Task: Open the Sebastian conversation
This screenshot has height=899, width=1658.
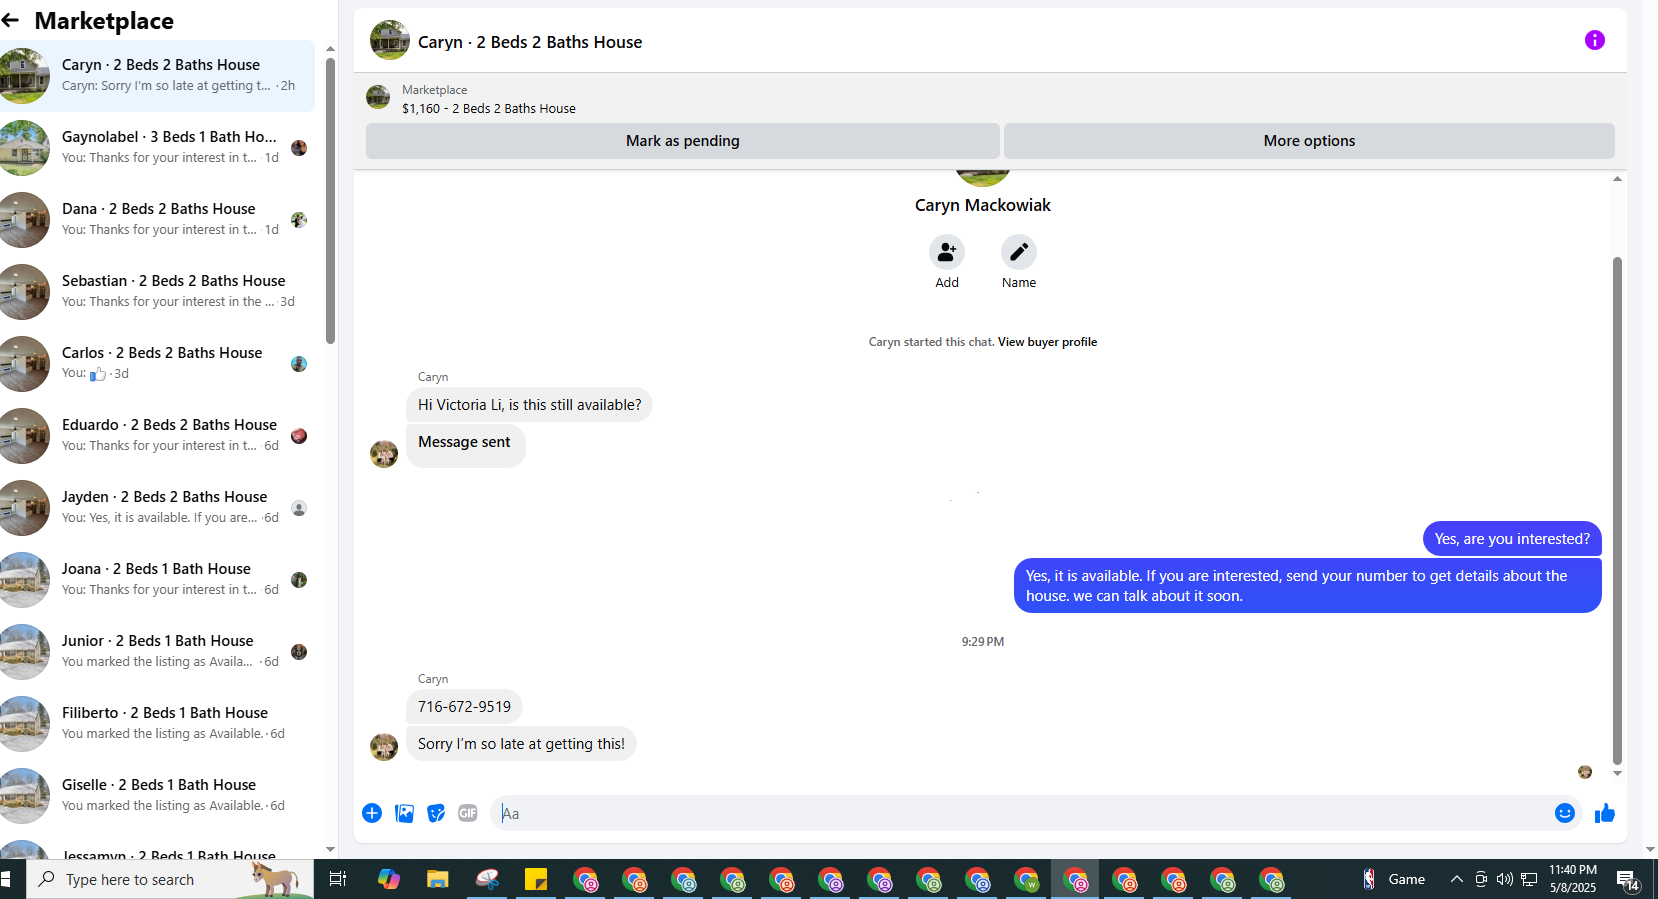Action: (157, 291)
